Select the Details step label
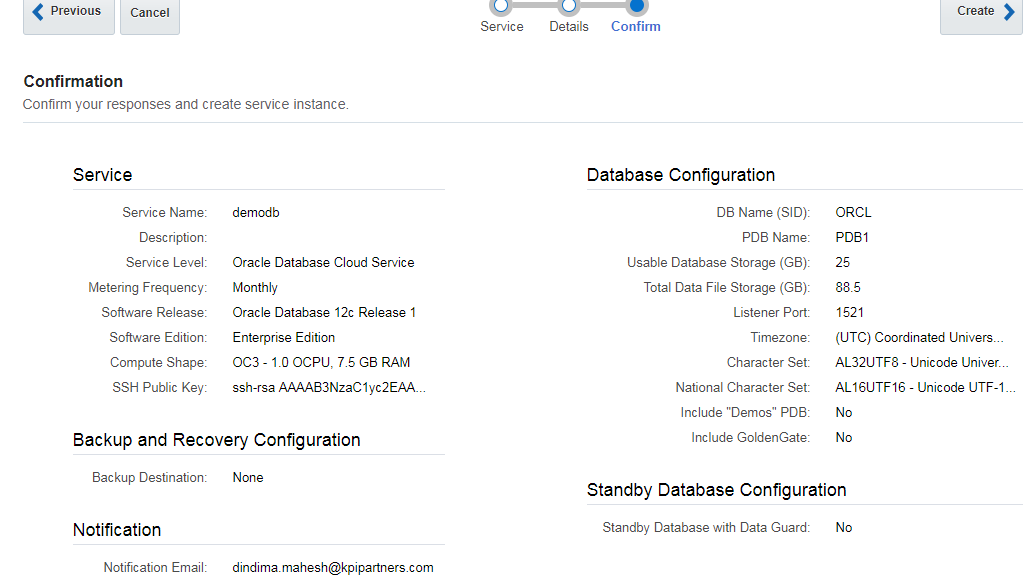The image size is (1023, 580). 568,27
